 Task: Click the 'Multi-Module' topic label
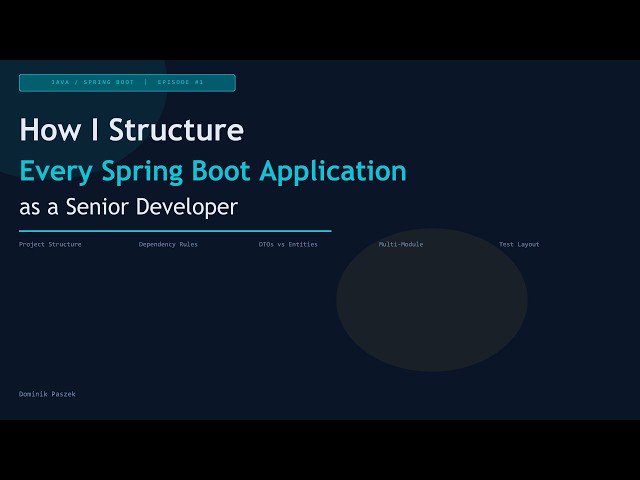click(x=401, y=244)
